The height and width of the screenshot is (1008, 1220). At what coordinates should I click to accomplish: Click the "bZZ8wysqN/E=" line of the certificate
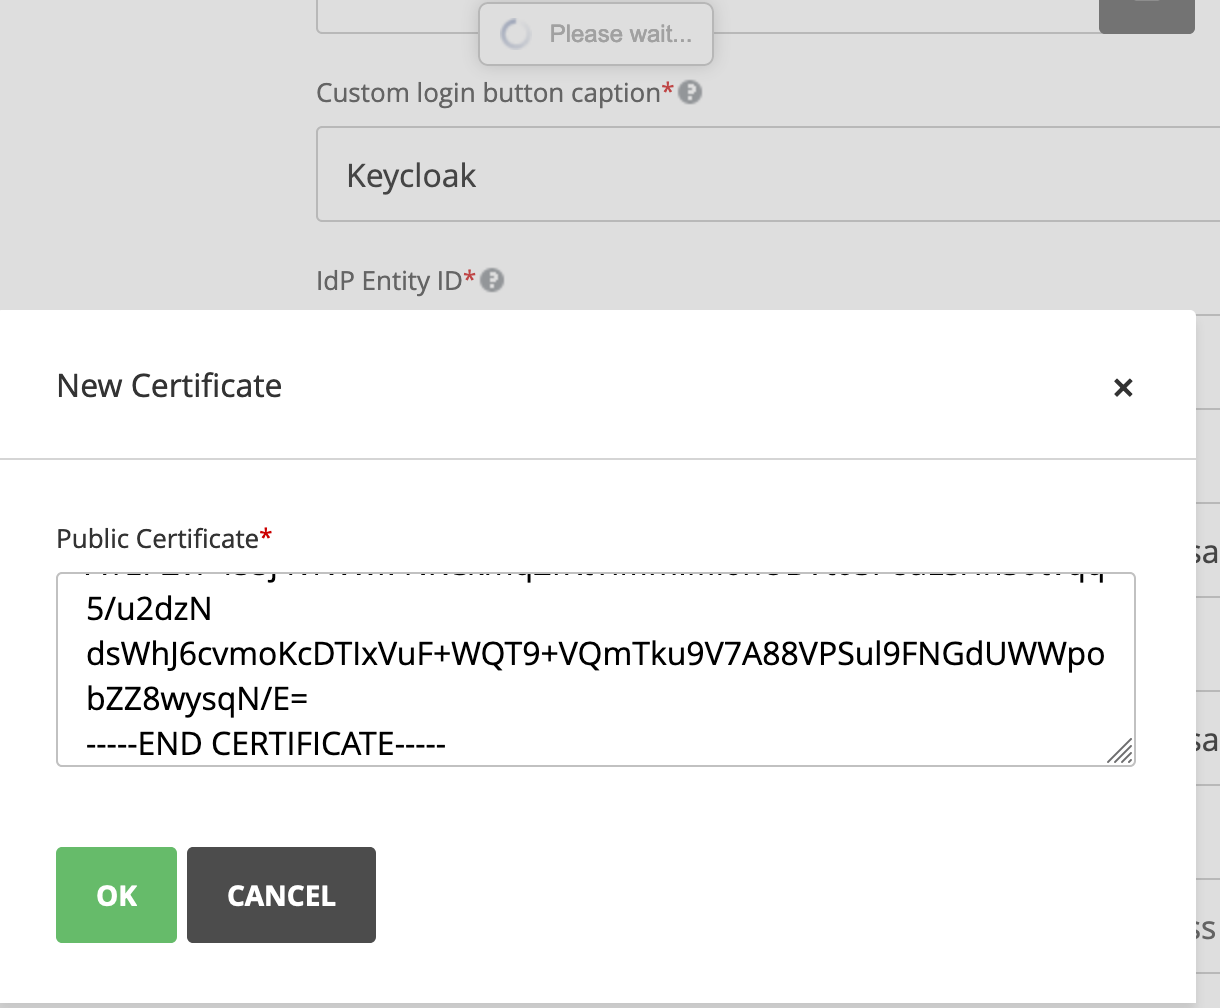click(x=197, y=699)
